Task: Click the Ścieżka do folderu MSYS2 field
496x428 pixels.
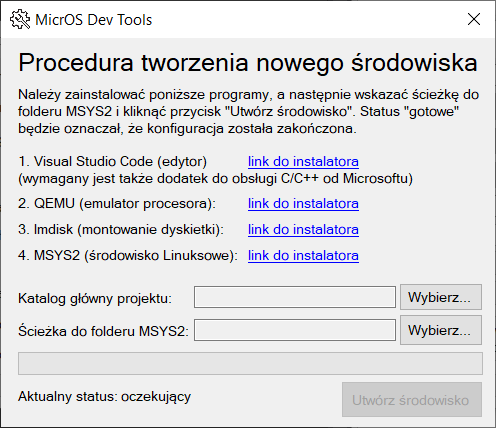Action: pos(295,330)
